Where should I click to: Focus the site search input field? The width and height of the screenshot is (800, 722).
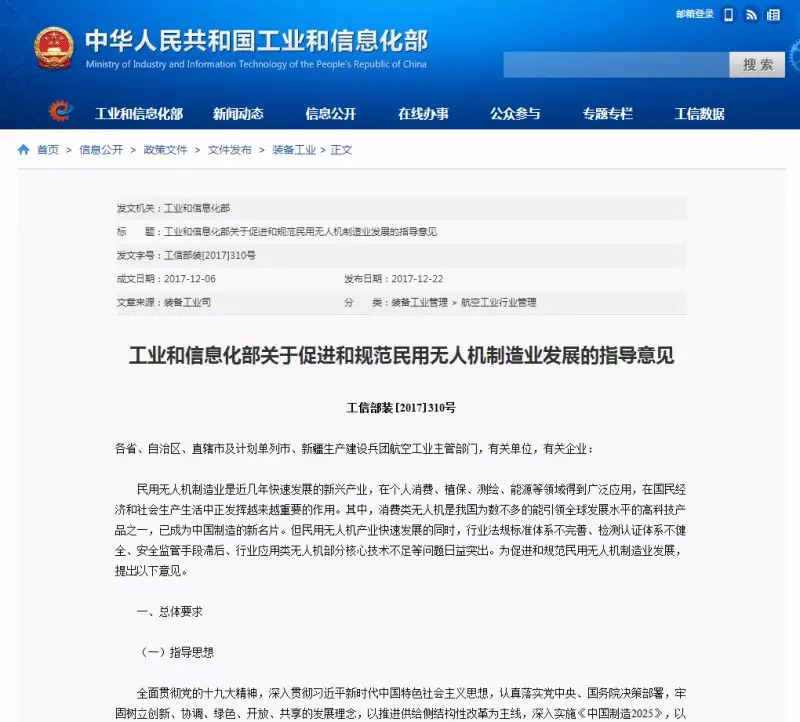(x=616, y=65)
